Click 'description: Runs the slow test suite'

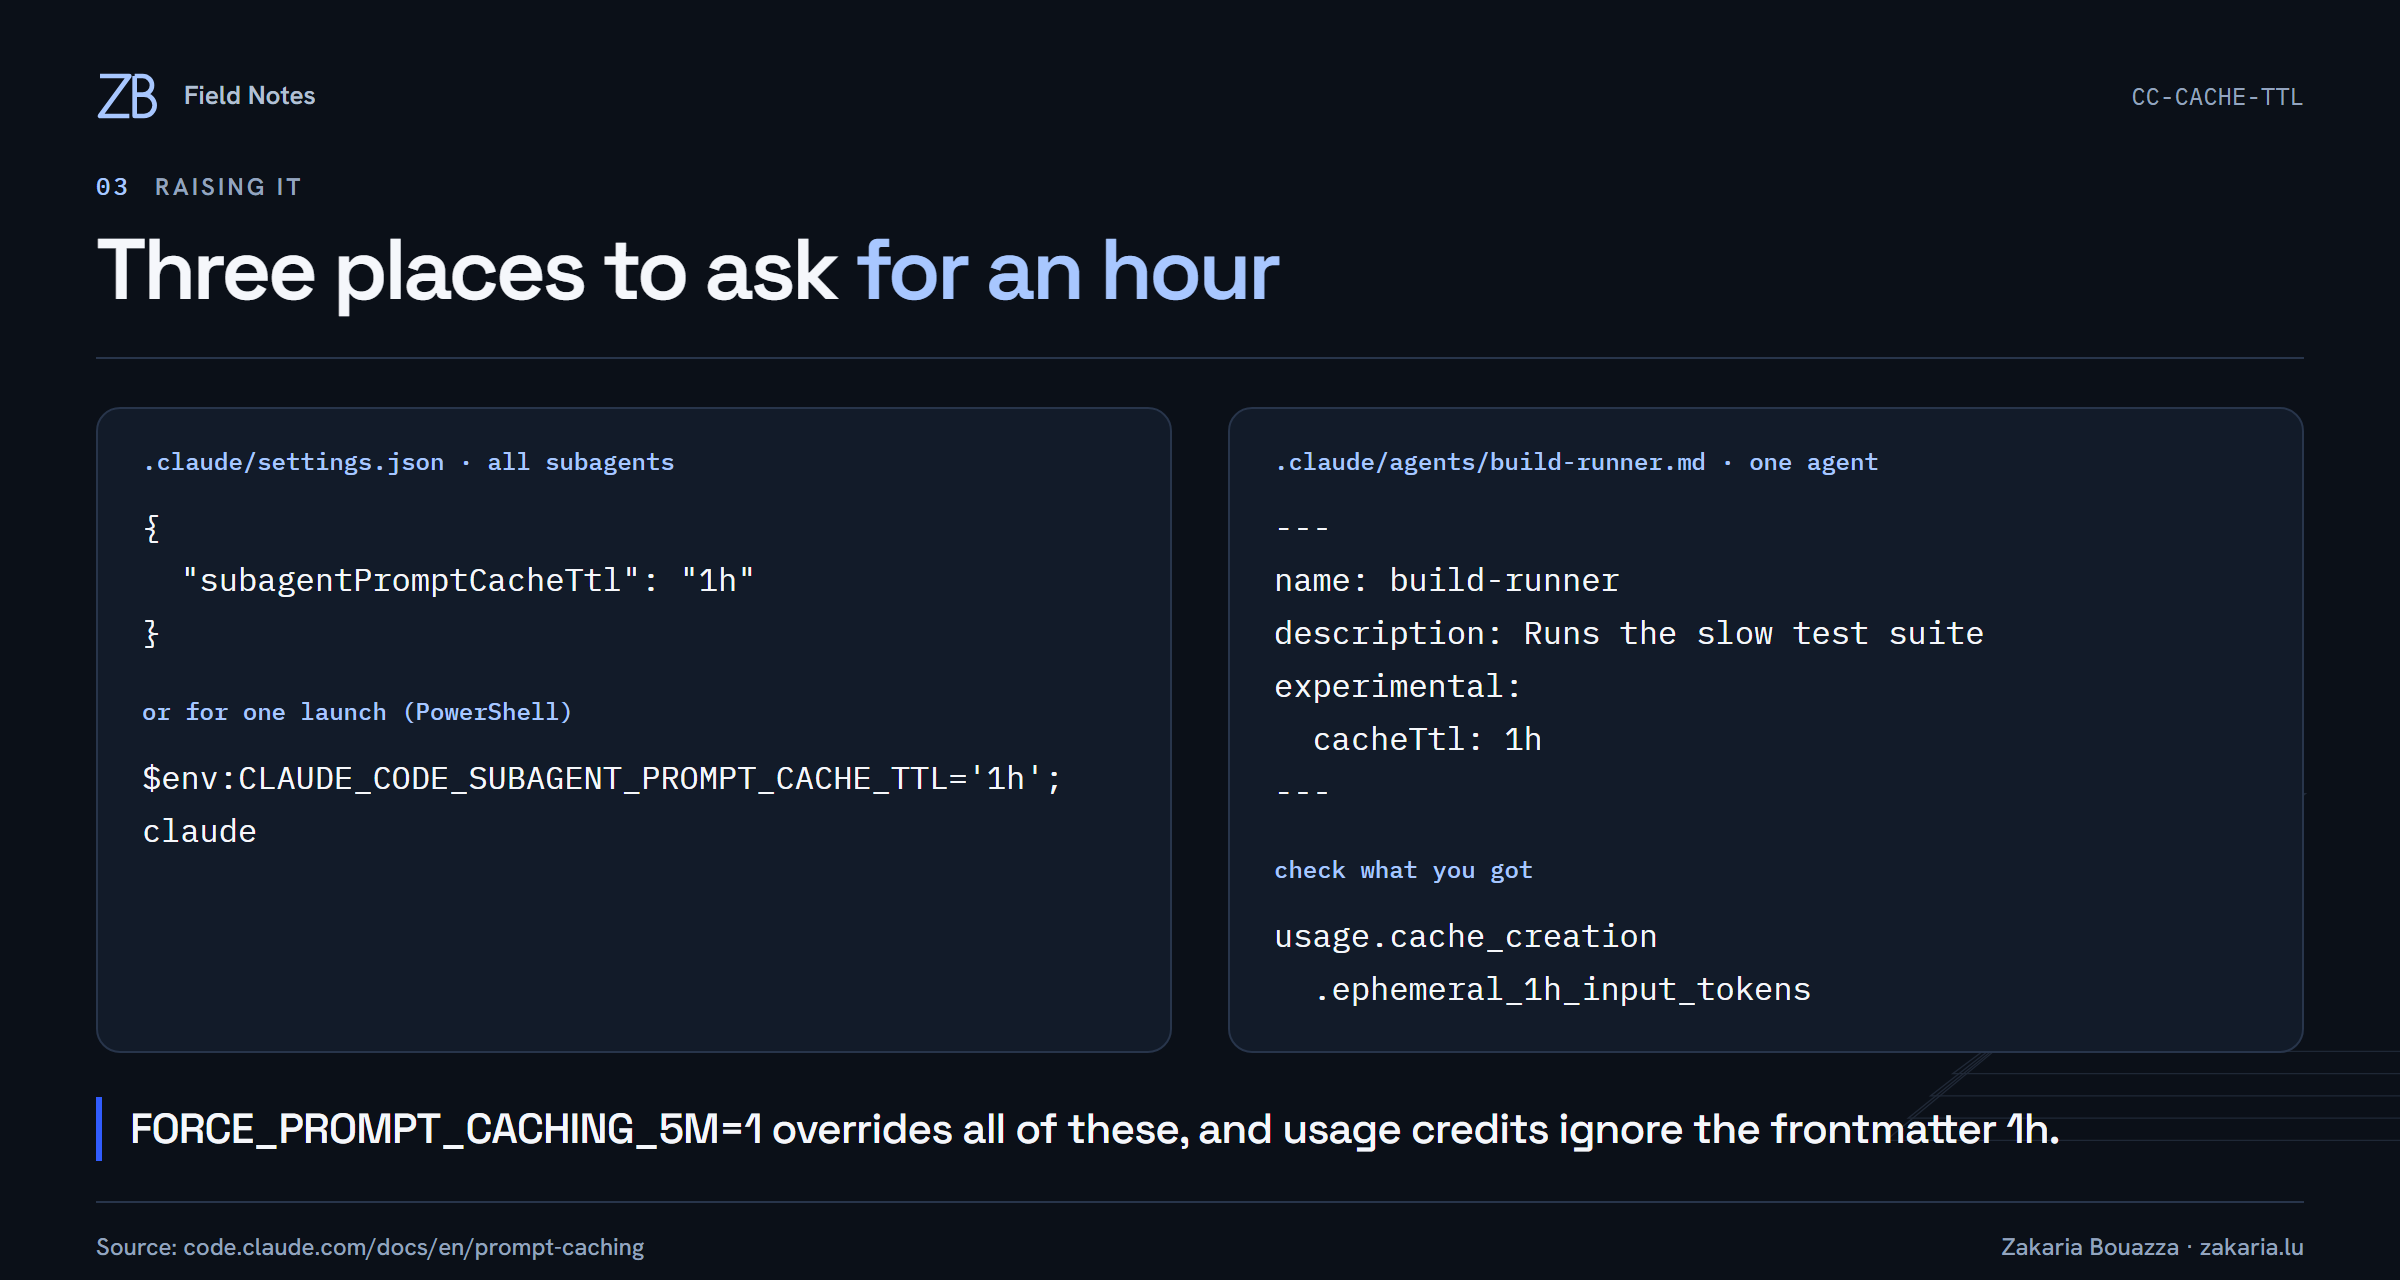[x=1628, y=633]
